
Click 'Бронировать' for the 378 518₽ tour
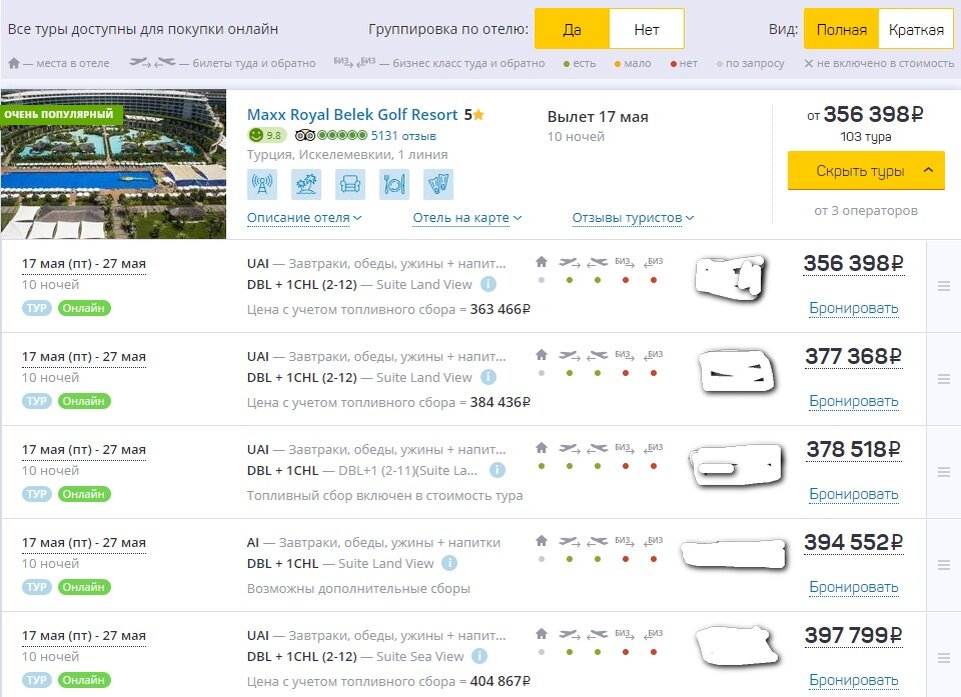(x=853, y=494)
